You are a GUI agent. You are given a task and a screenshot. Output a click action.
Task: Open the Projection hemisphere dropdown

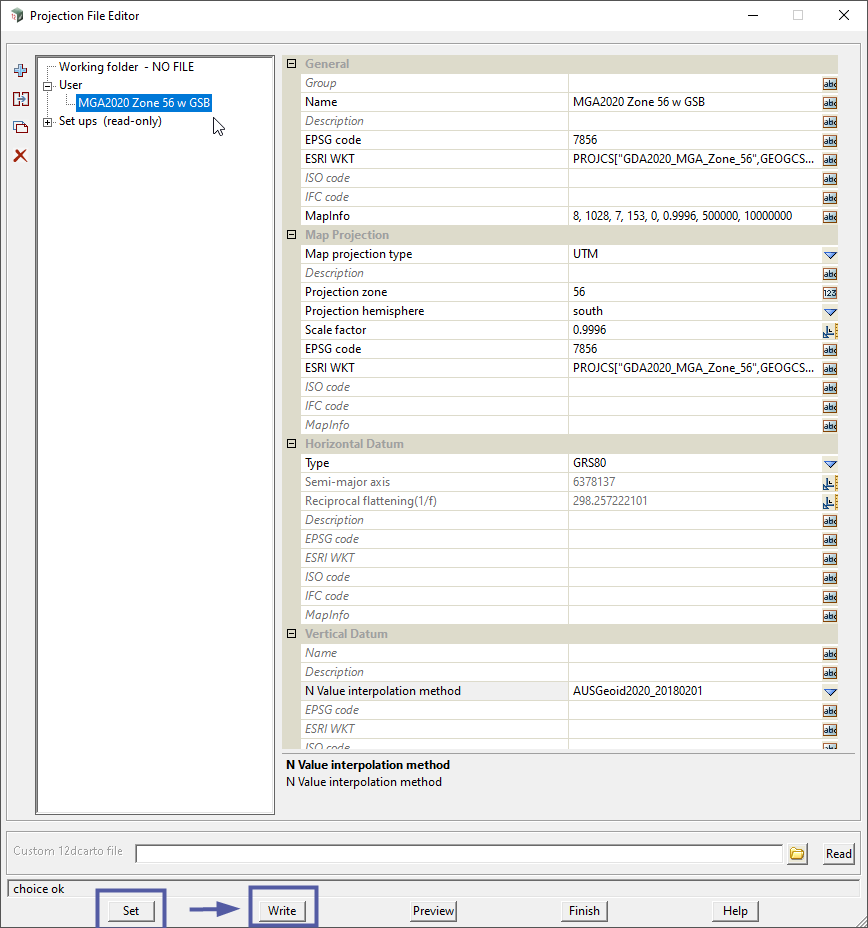(x=829, y=311)
